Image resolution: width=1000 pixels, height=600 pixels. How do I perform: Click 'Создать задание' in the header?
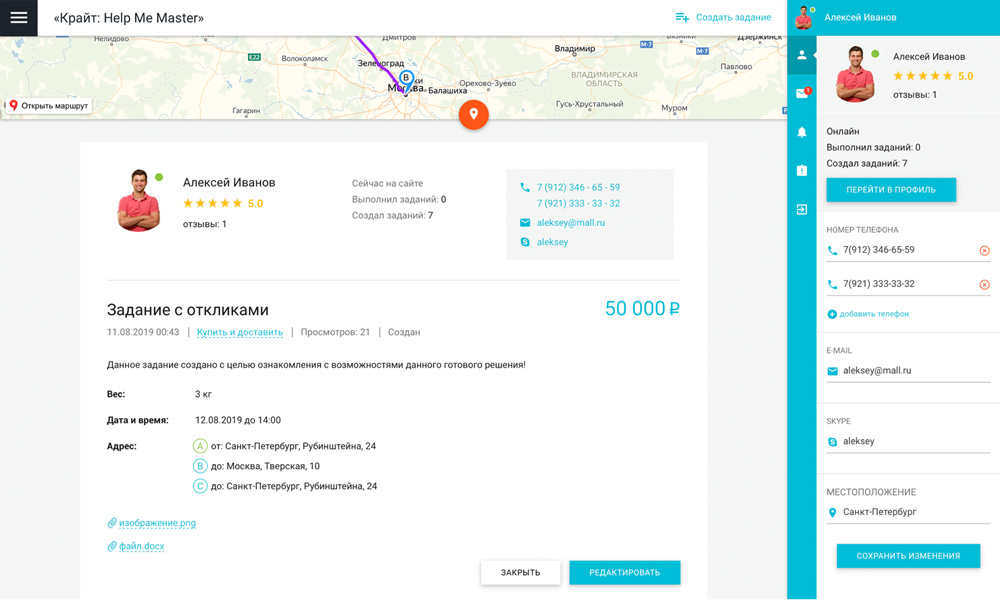(x=723, y=18)
